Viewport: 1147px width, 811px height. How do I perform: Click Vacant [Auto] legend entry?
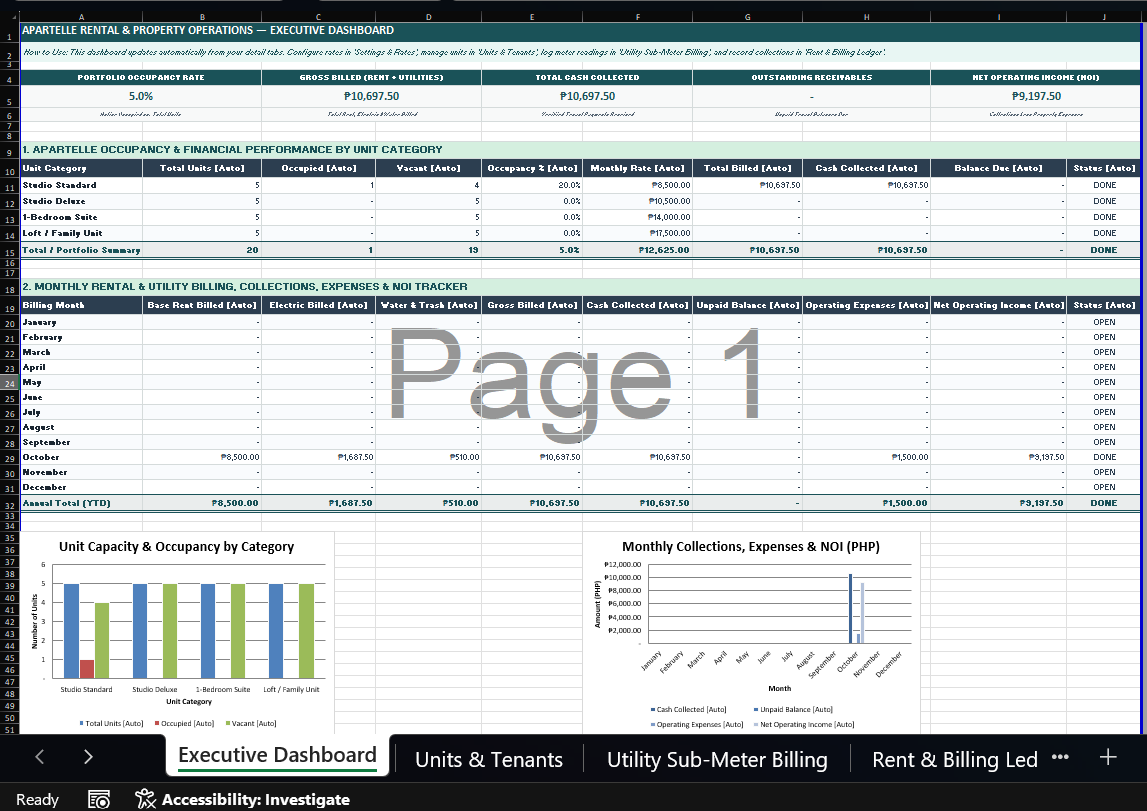coord(251,723)
